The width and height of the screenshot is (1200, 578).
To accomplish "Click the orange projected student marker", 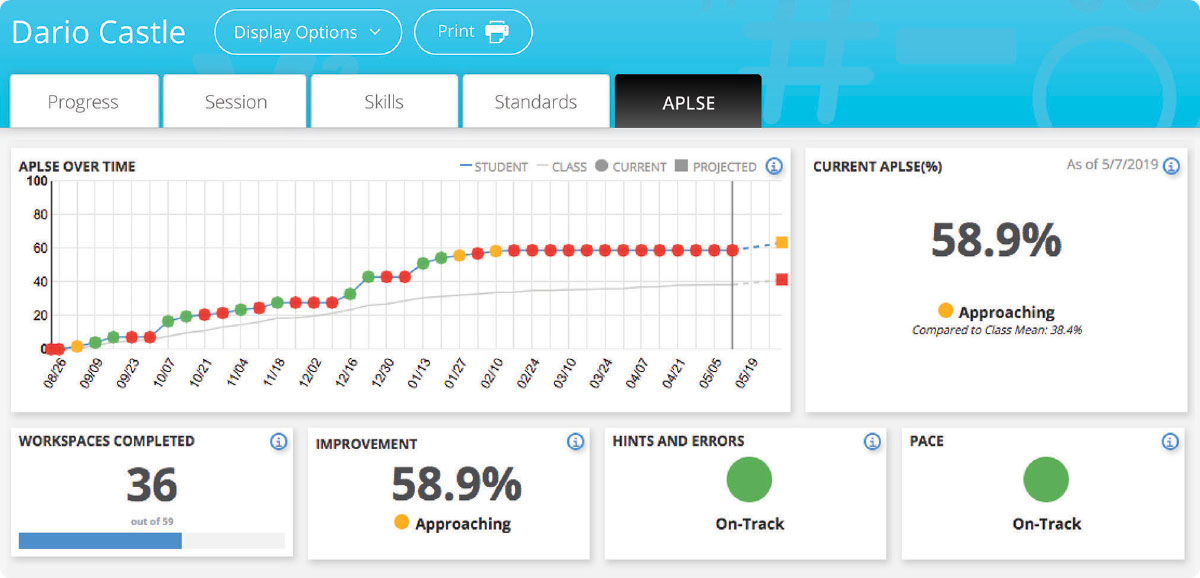I will [x=782, y=243].
